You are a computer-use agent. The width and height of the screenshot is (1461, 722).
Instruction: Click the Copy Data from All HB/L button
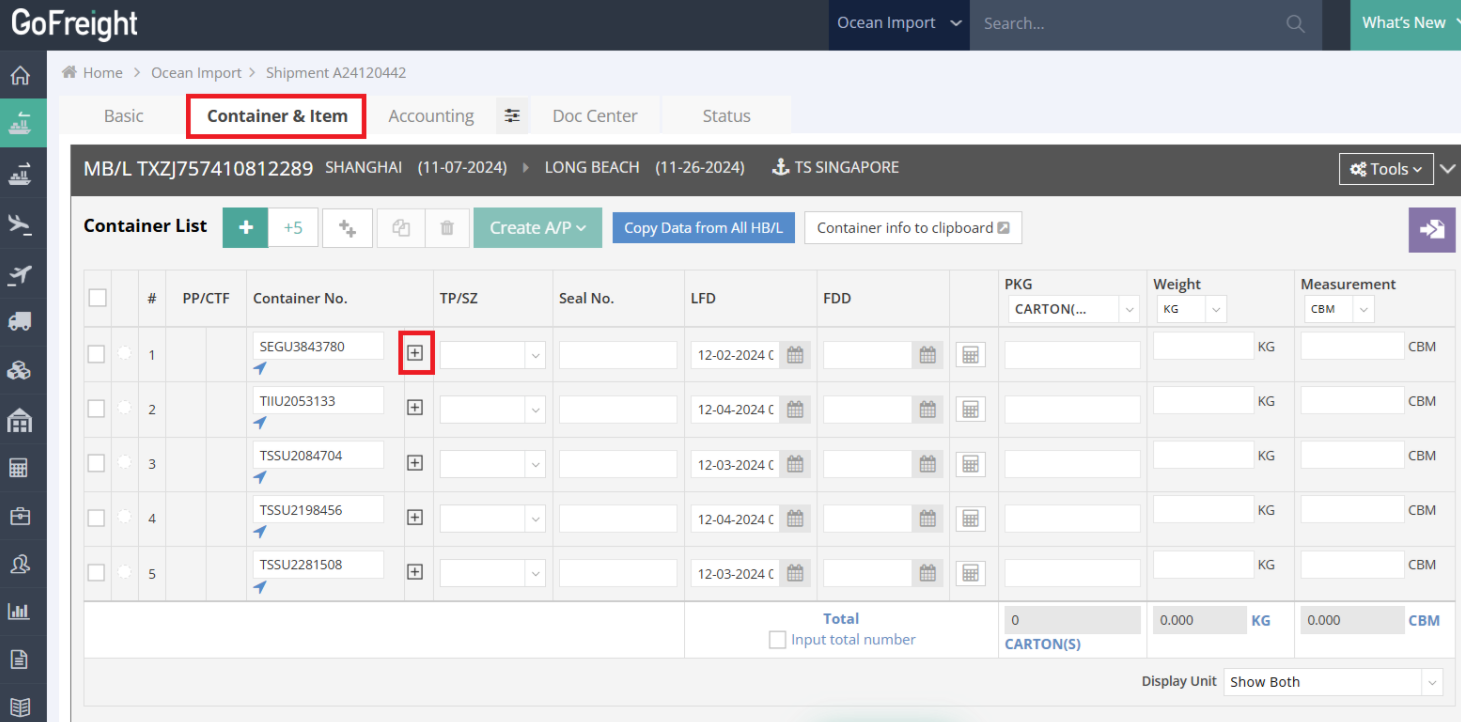[703, 227]
